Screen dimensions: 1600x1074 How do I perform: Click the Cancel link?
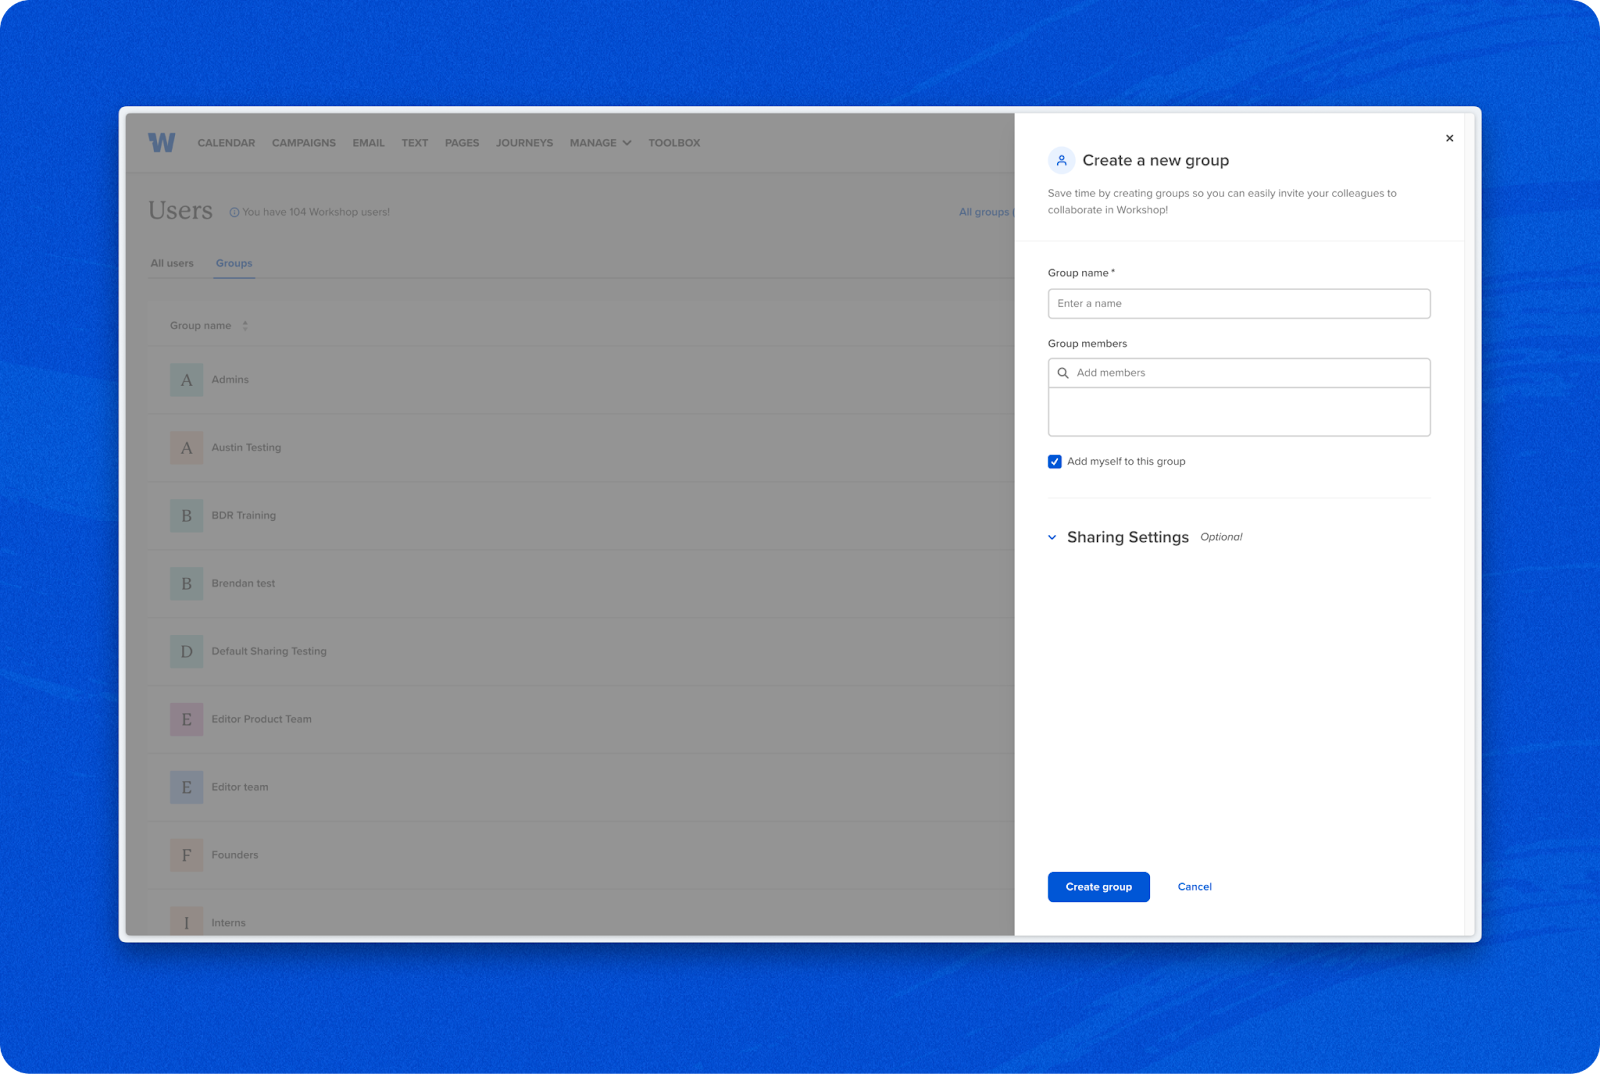tap(1194, 887)
